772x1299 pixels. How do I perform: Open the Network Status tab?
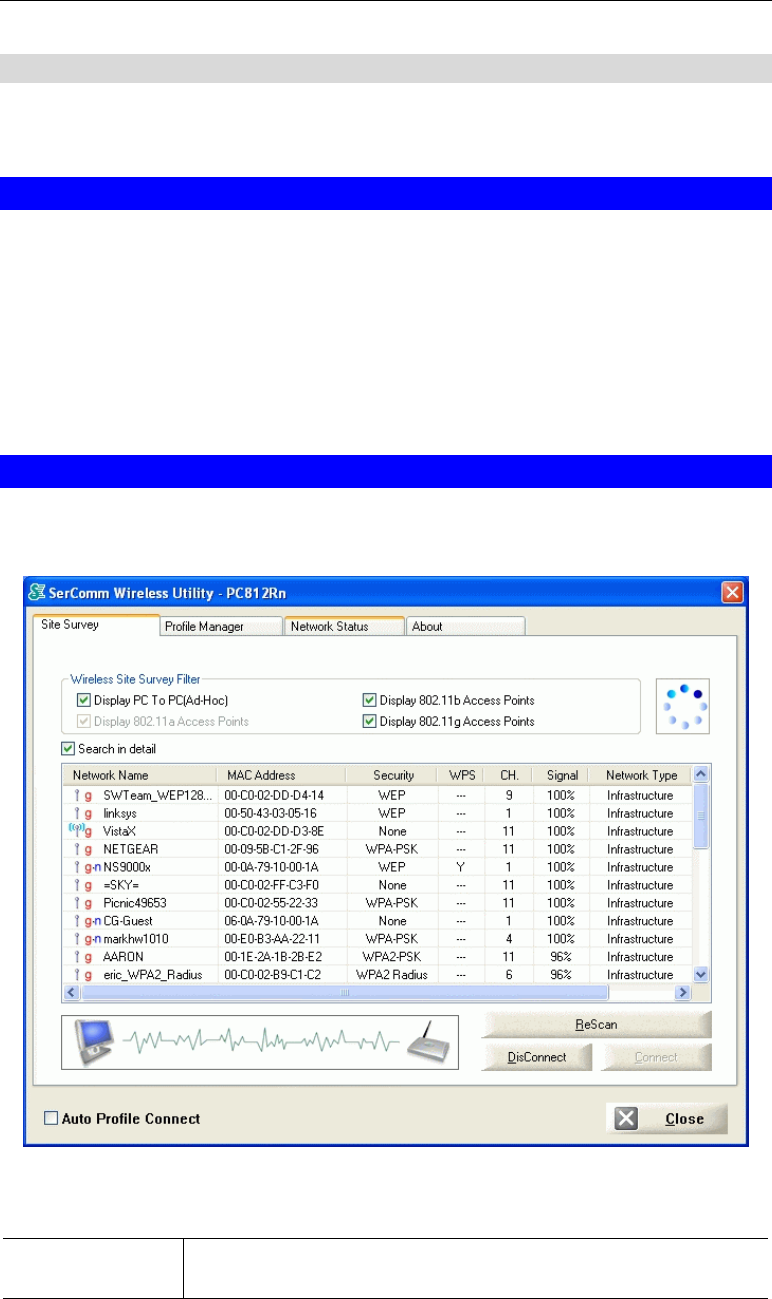344,627
